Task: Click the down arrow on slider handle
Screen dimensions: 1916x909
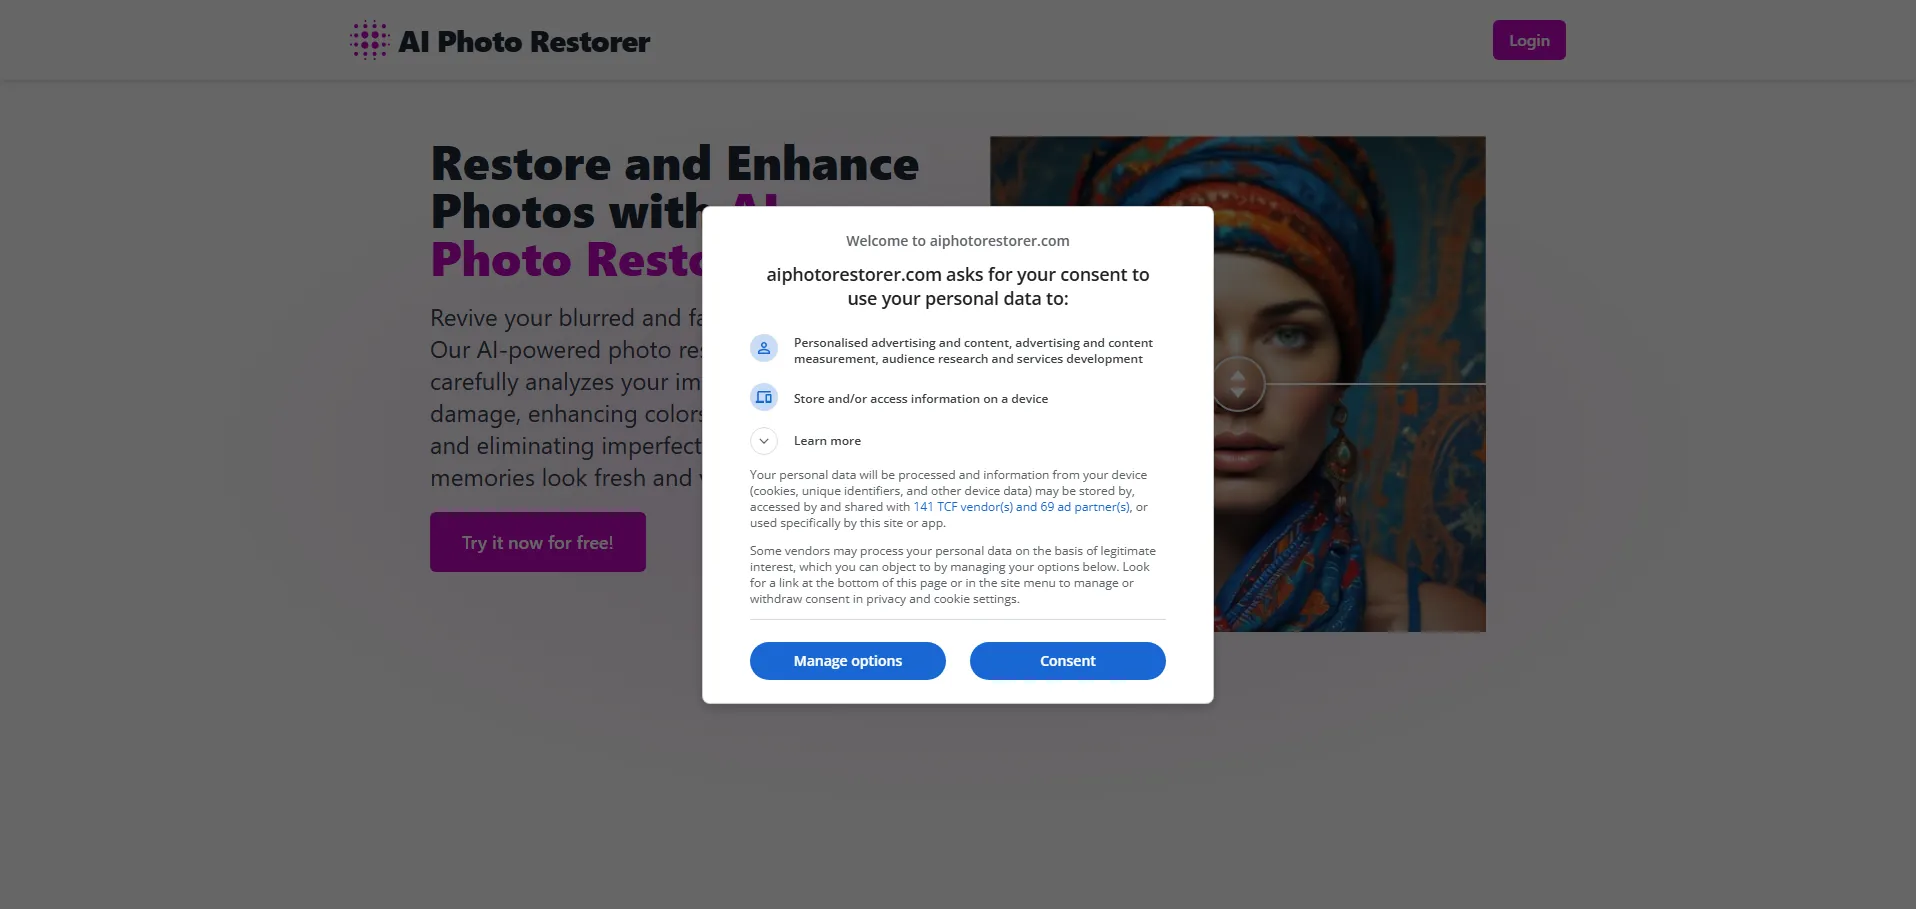Action: [x=1238, y=393]
